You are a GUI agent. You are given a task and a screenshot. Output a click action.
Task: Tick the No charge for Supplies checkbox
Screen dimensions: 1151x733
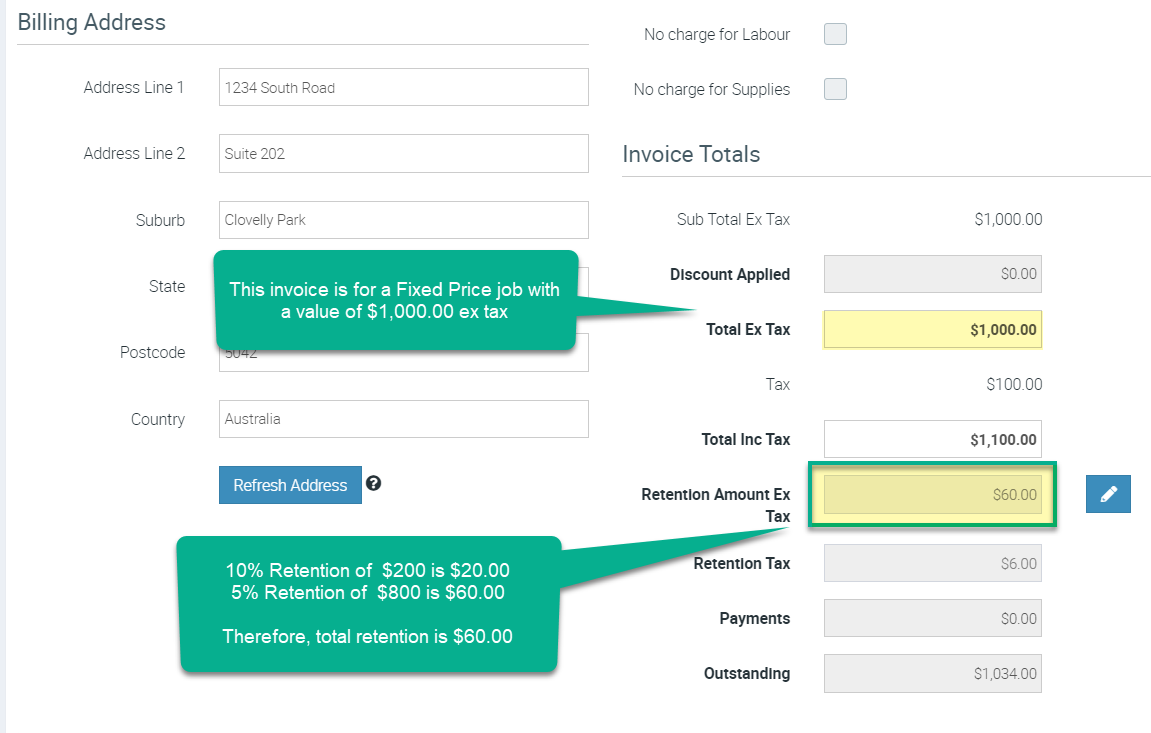click(835, 89)
